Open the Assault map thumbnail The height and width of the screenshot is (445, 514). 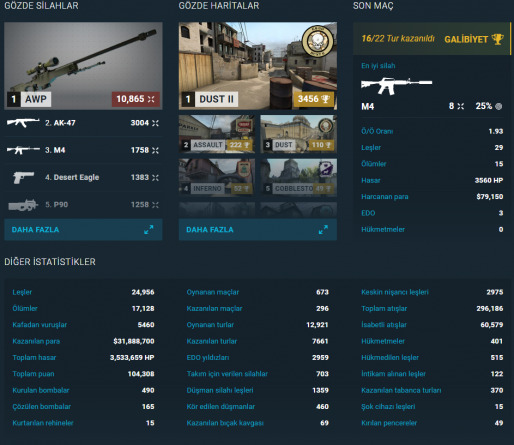(217, 134)
